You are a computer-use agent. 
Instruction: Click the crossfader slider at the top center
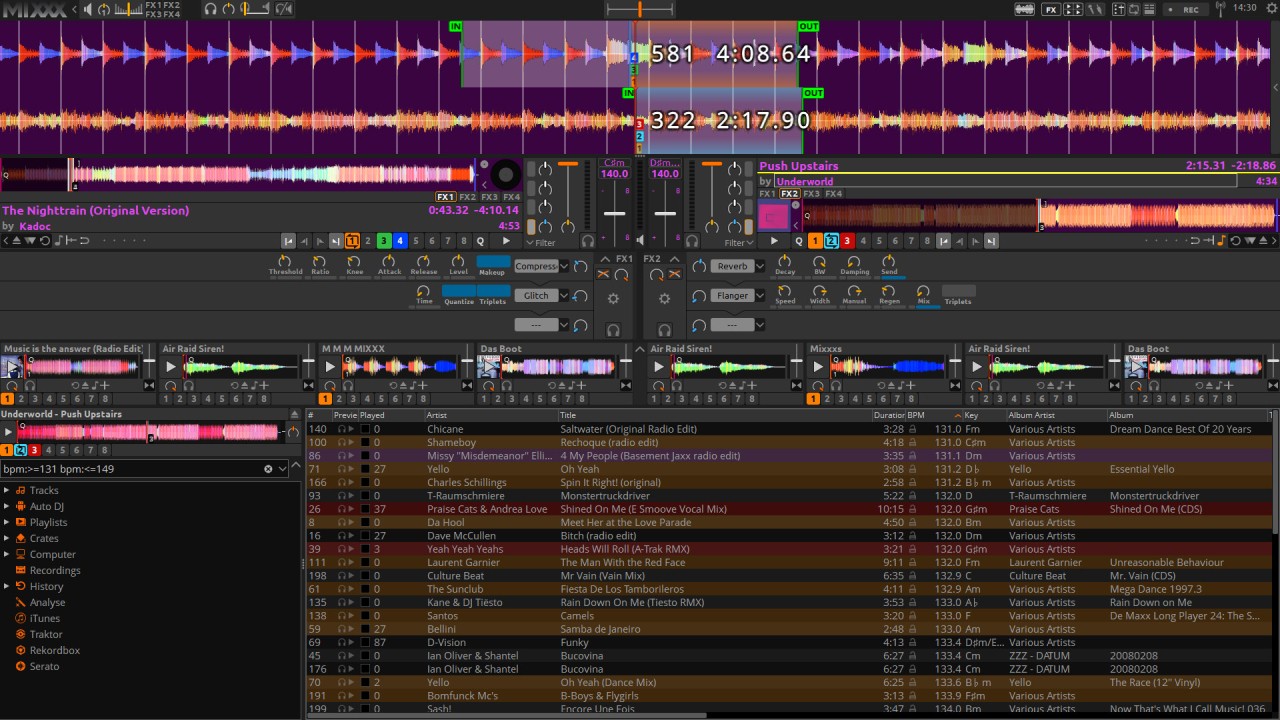[x=639, y=9]
